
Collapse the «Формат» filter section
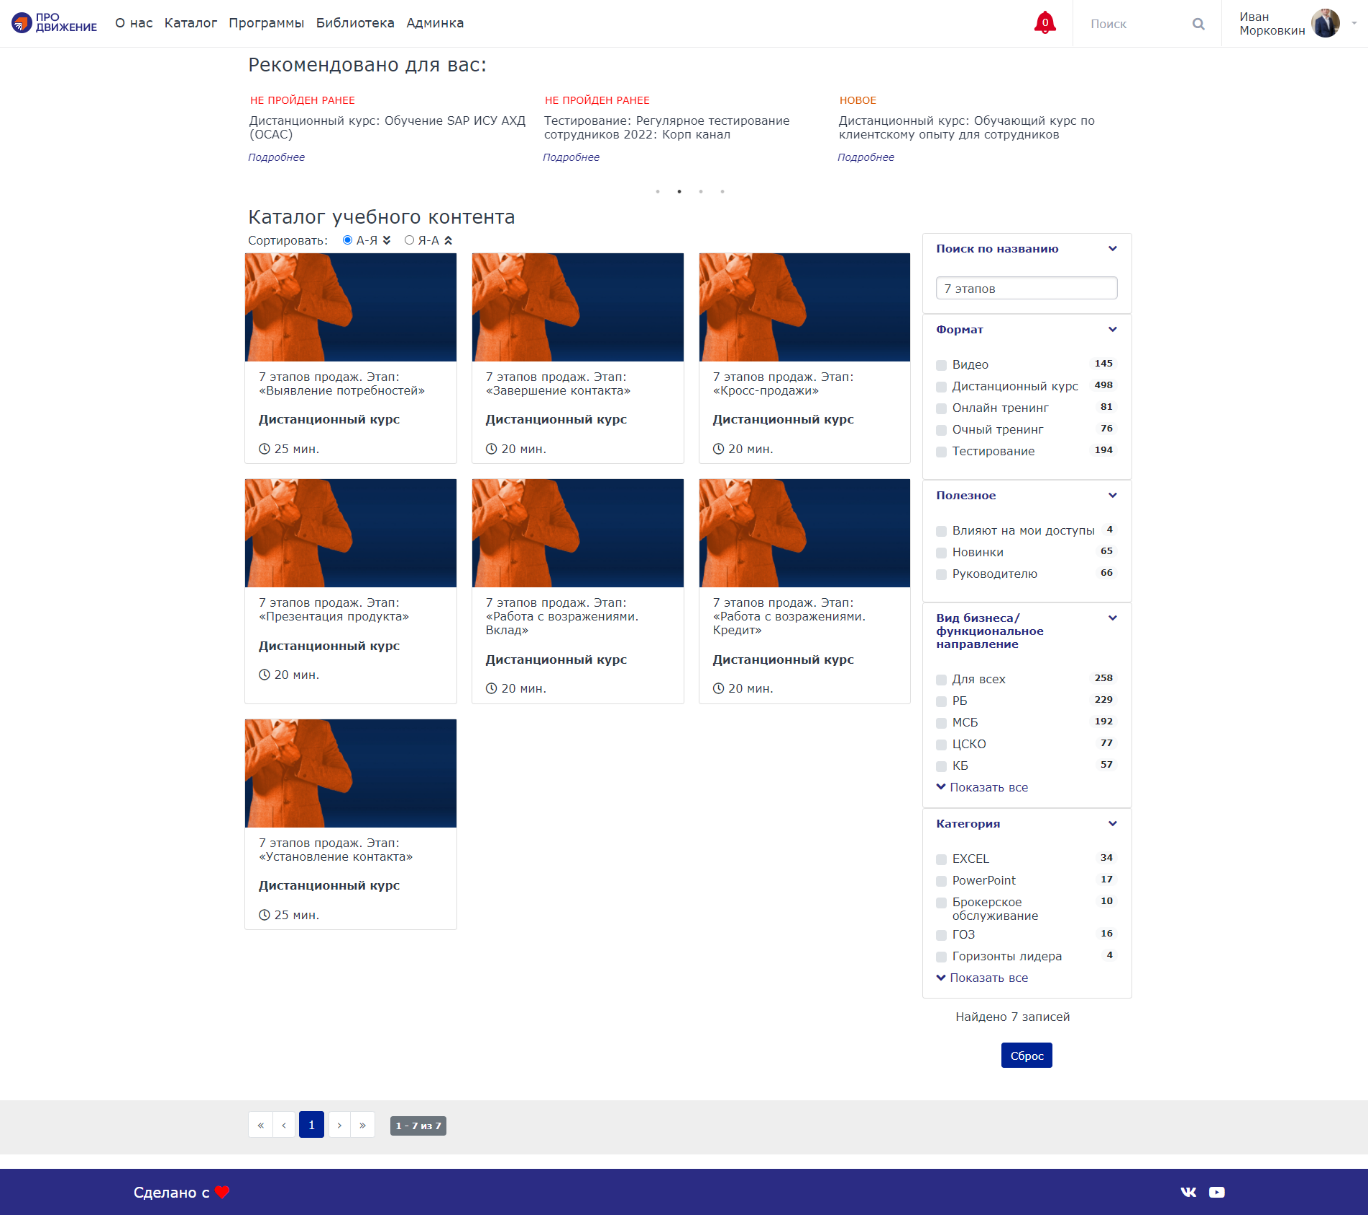point(1112,329)
